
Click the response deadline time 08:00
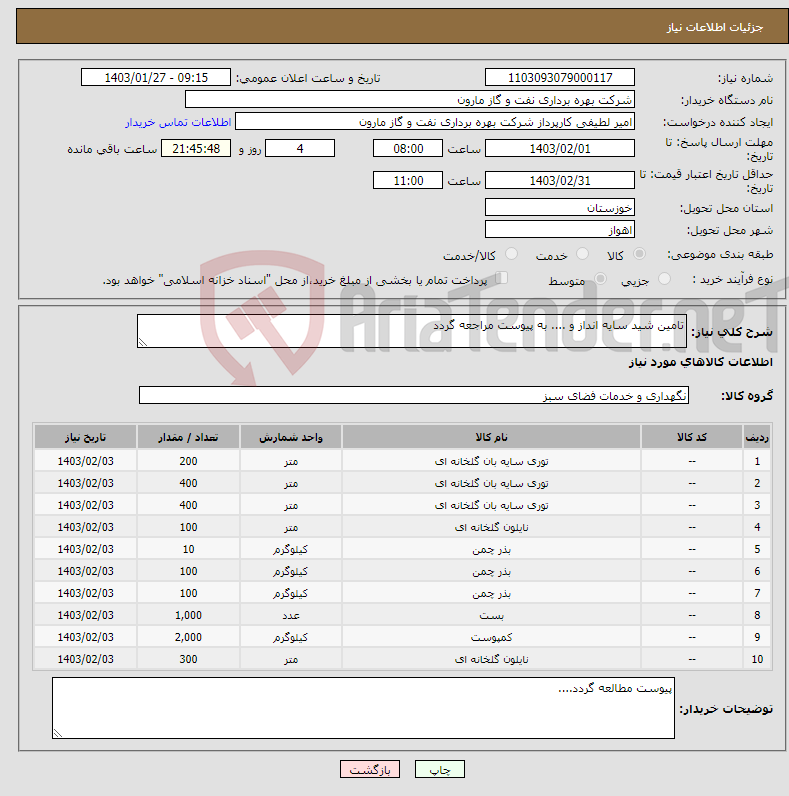click(x=408, y=148)
